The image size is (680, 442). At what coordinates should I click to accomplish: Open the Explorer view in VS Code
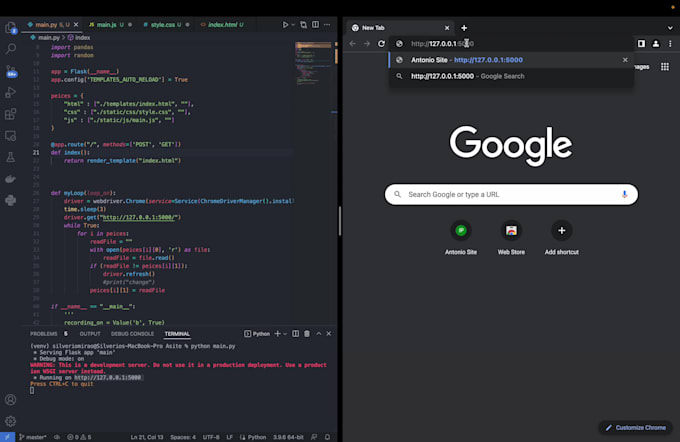(10, 28)
